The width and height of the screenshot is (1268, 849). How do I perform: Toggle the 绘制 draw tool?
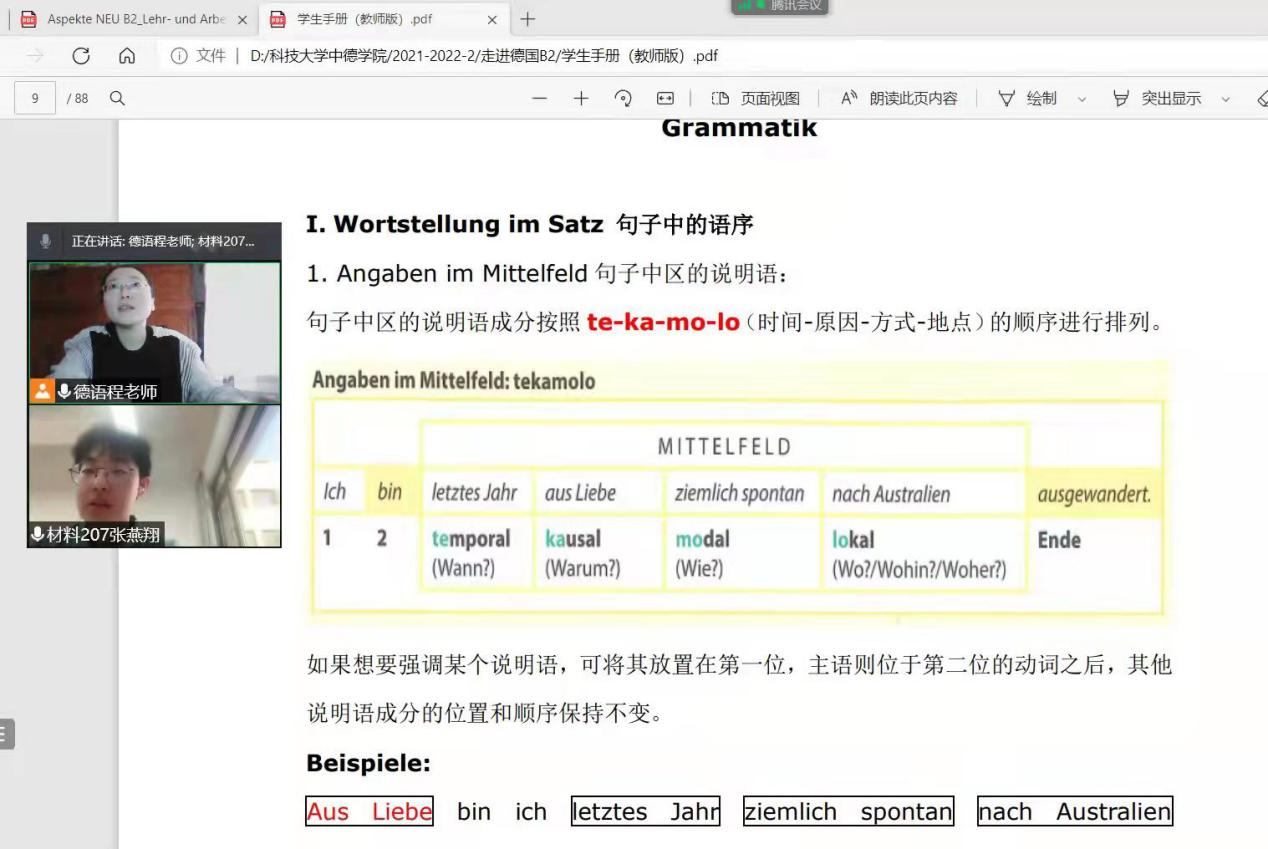[x=1028, y=98]
